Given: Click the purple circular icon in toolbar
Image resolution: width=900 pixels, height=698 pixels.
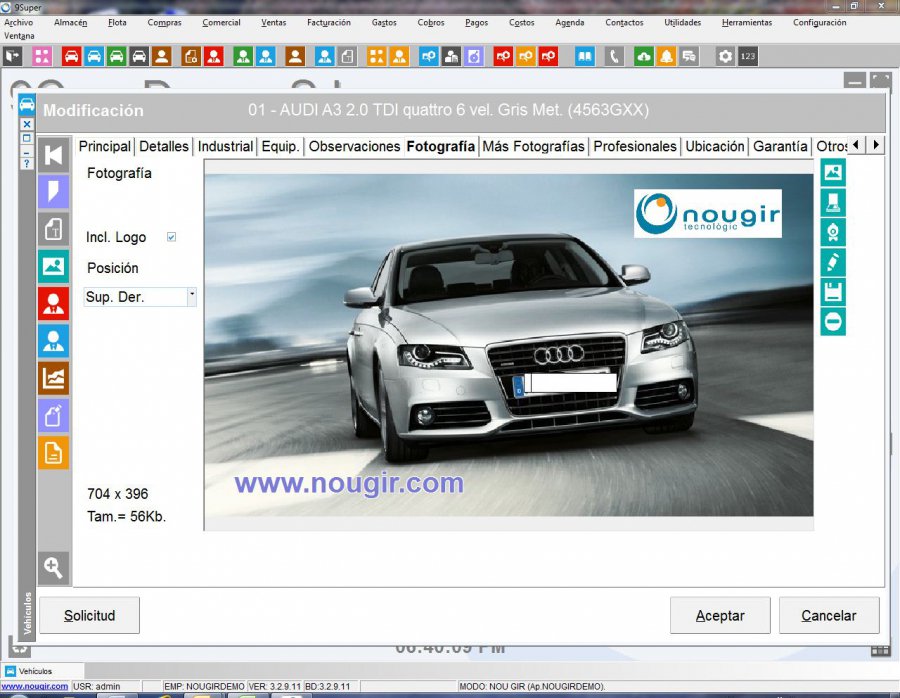Looking at the screenshot, I should [474, 56].
